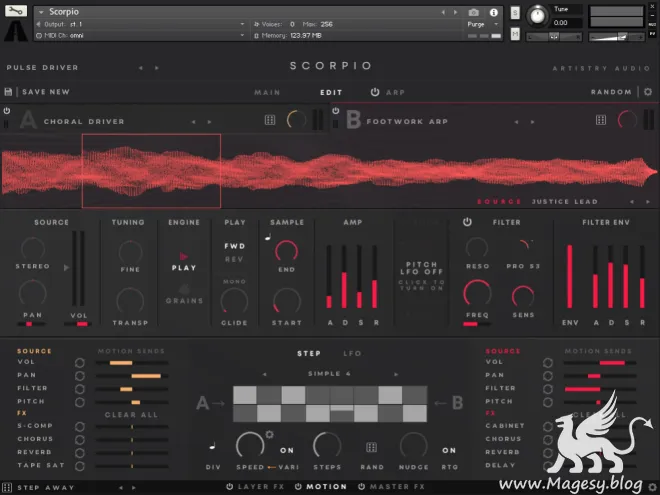
Task: Click layer A Tape Sat send circle
Action: (80, 466)
